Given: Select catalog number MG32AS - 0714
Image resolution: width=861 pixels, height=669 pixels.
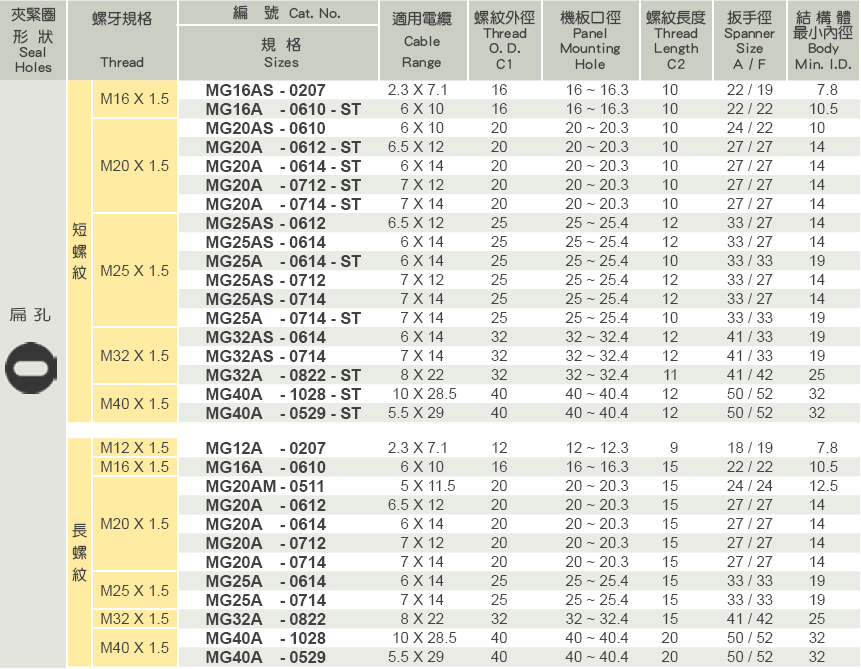Looking at the screenshot, I should click(x=266, y=356).
